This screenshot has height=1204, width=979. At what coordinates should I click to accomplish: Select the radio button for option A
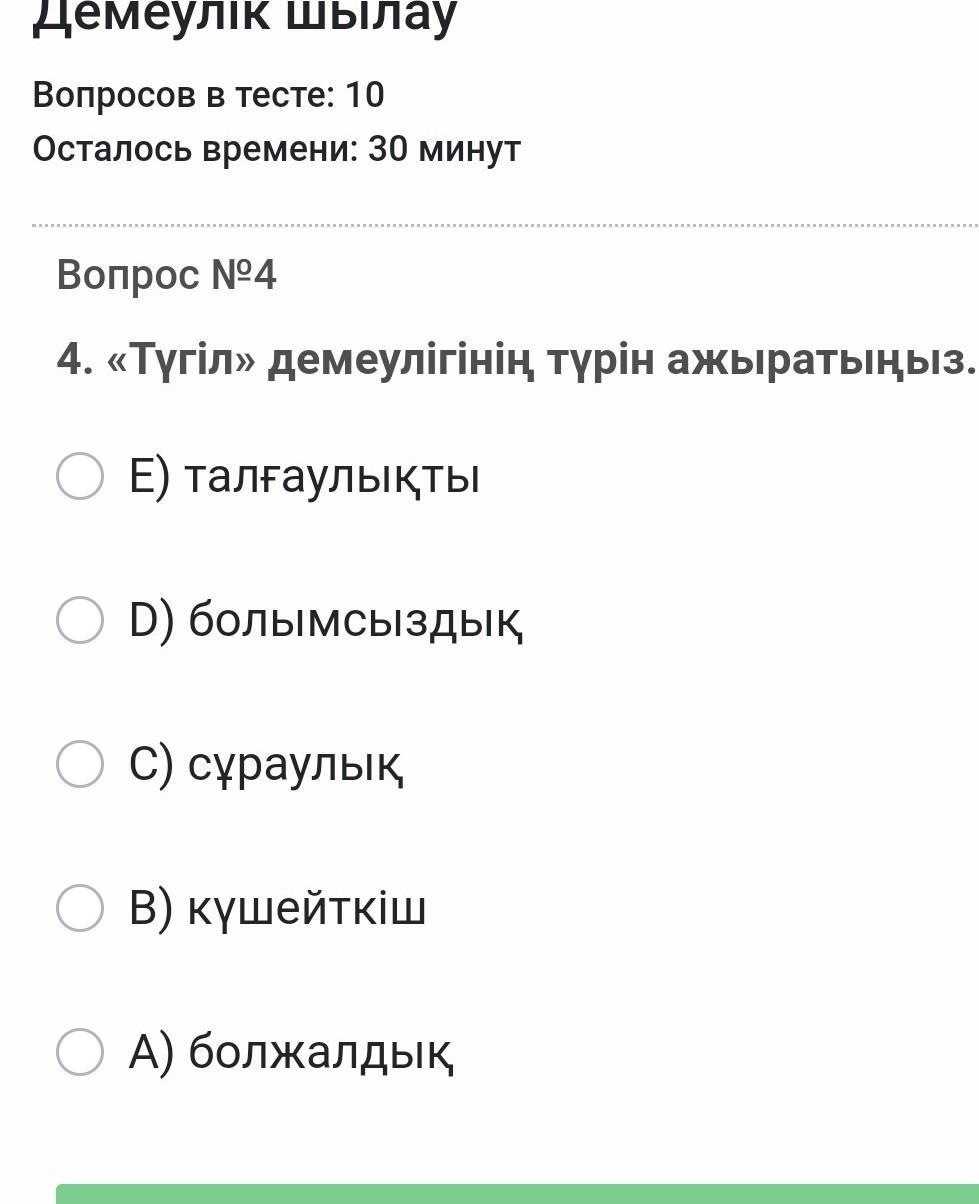point(80,1052)
